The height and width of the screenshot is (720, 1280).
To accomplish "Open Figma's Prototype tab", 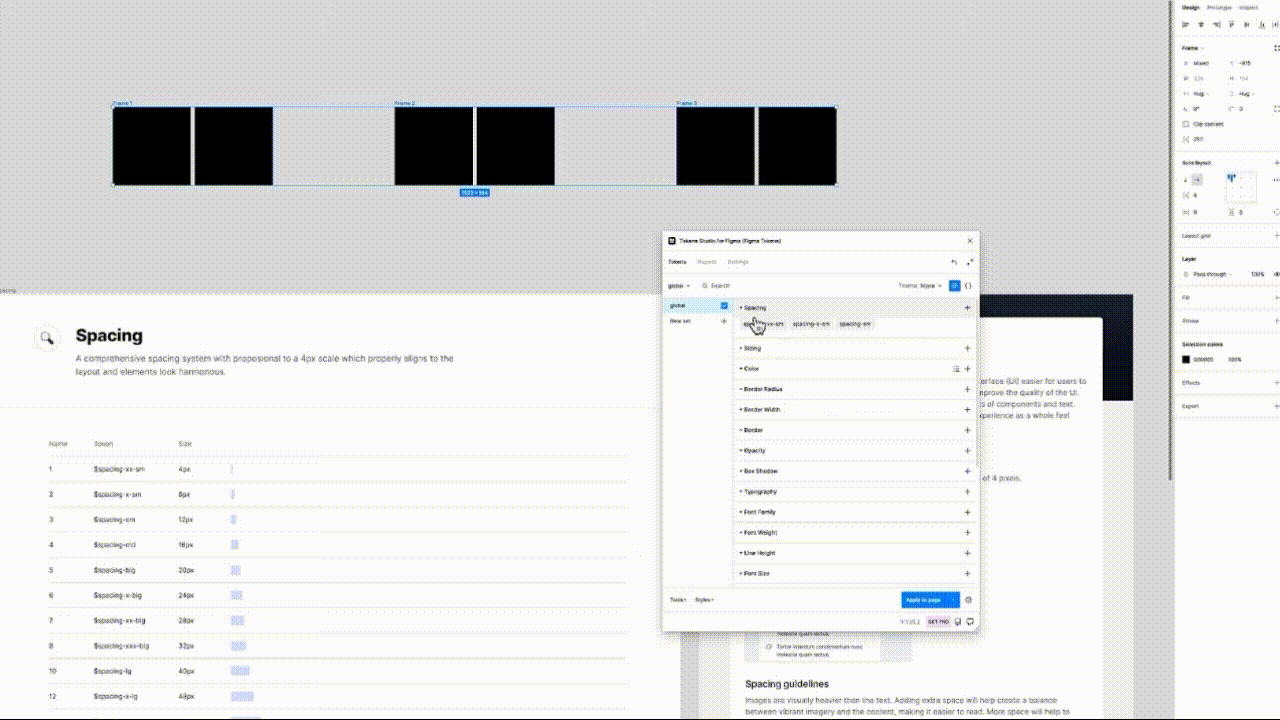I will click(1217, 7).
